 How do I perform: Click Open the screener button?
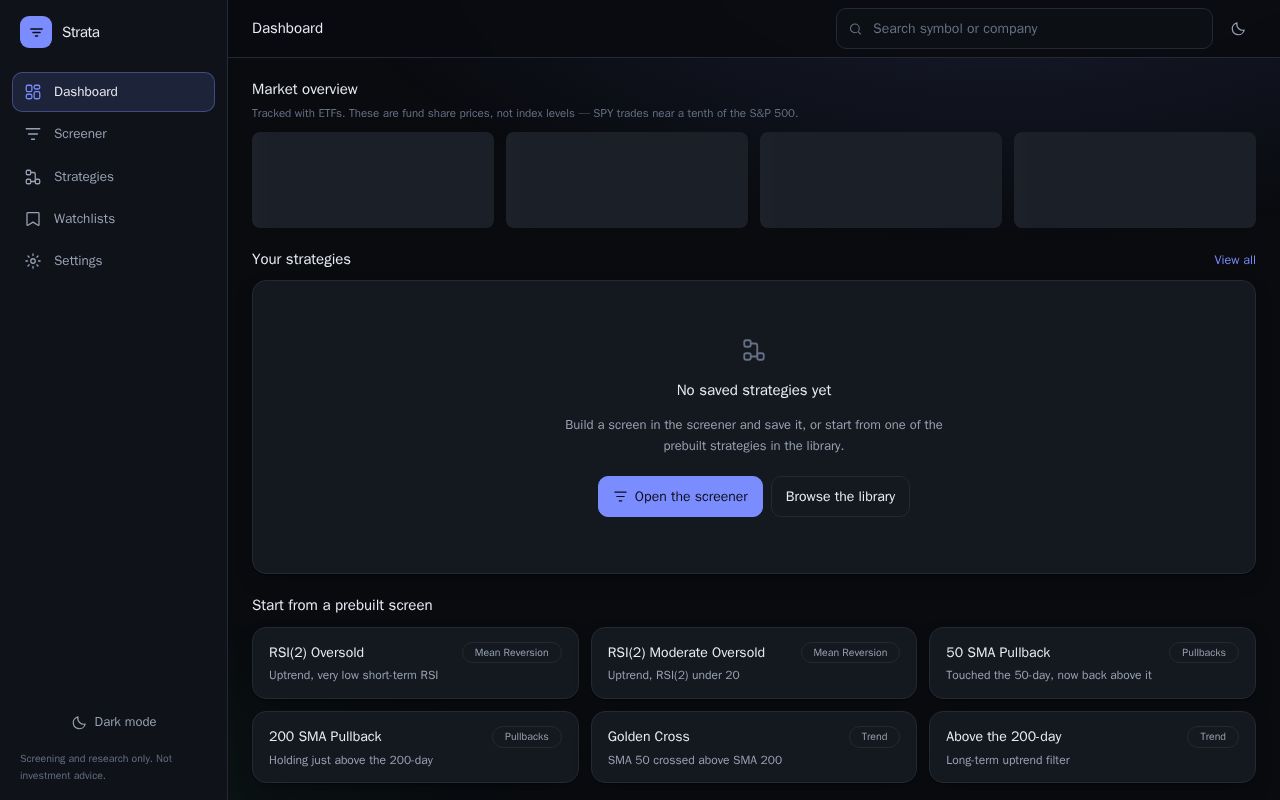(680, 497)
